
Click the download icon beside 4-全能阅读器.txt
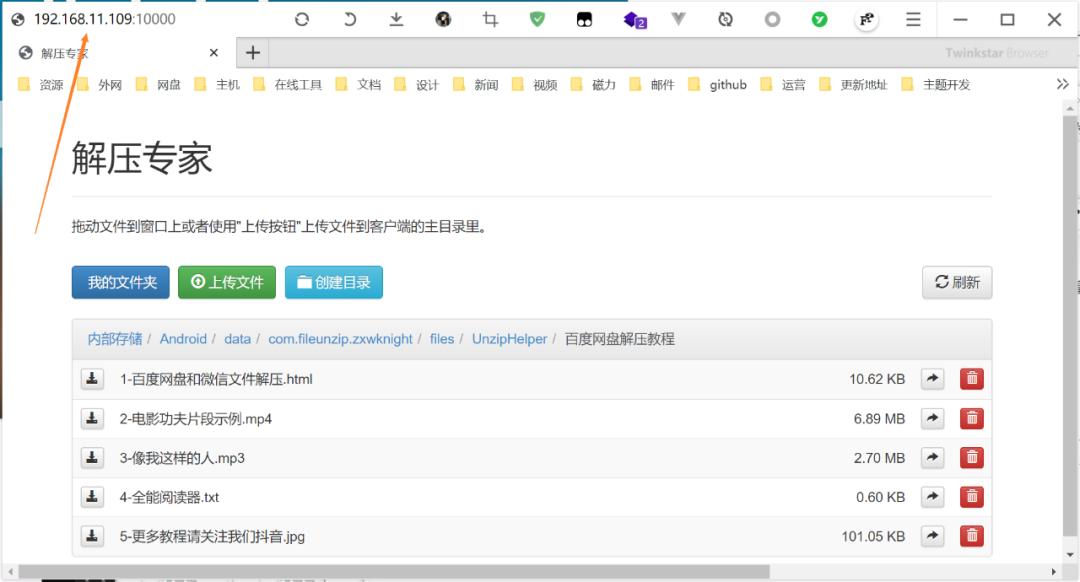(x=92, y=496)
